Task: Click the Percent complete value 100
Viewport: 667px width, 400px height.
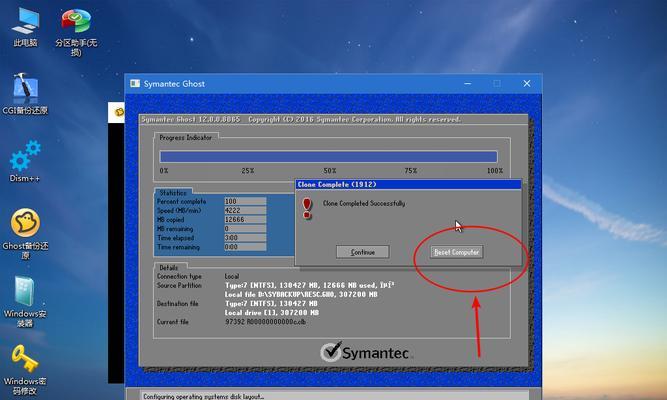Action: coord(245,201)
